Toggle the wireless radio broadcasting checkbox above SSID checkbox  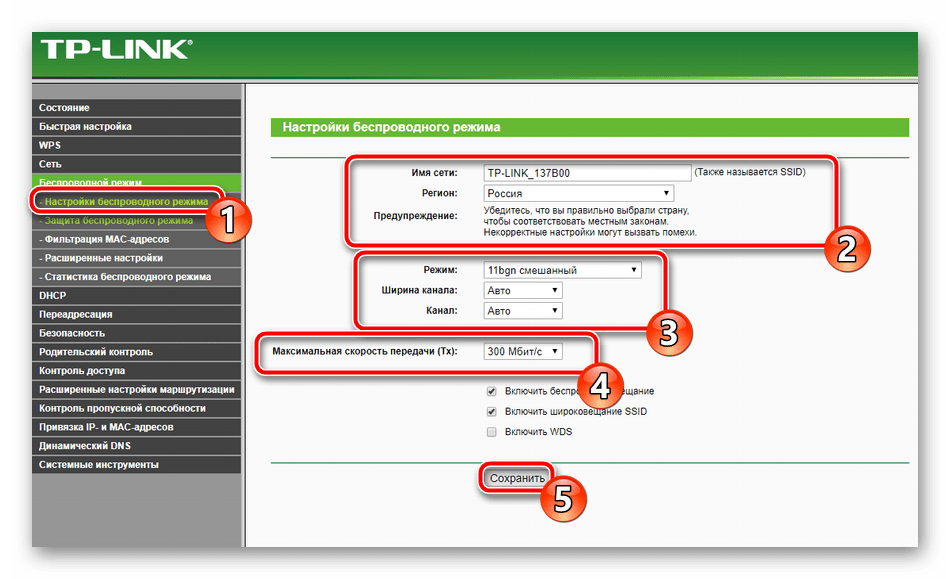point(491,391)
